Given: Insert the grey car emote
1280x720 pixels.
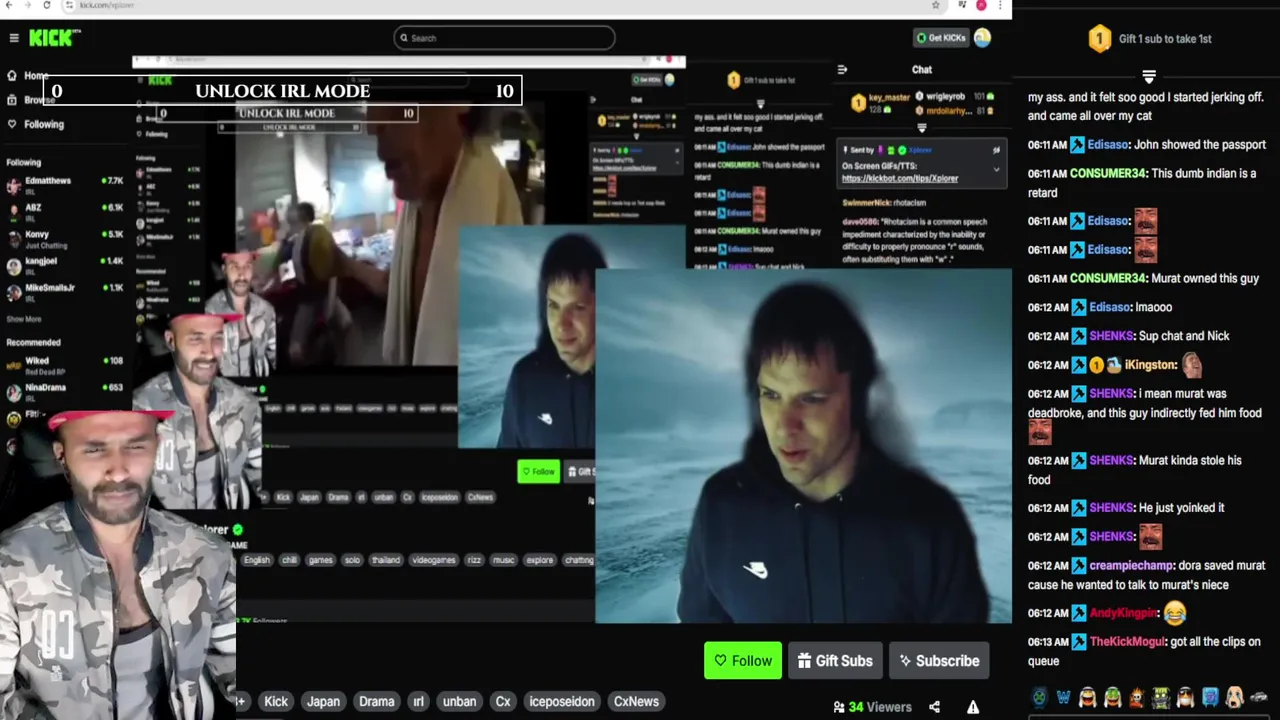Looking at the screenshot, I should [1258, 697].
